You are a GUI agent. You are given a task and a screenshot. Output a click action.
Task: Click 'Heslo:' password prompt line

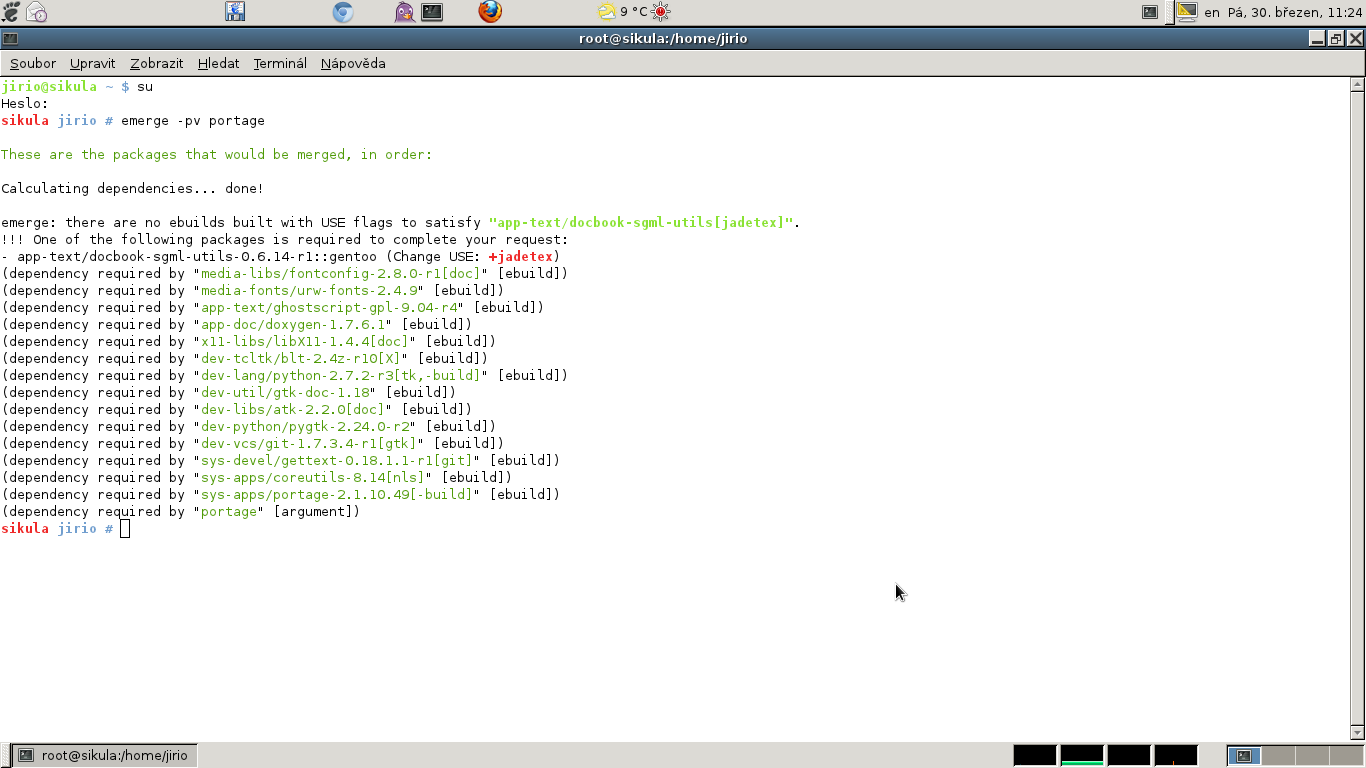coord(25,103)
